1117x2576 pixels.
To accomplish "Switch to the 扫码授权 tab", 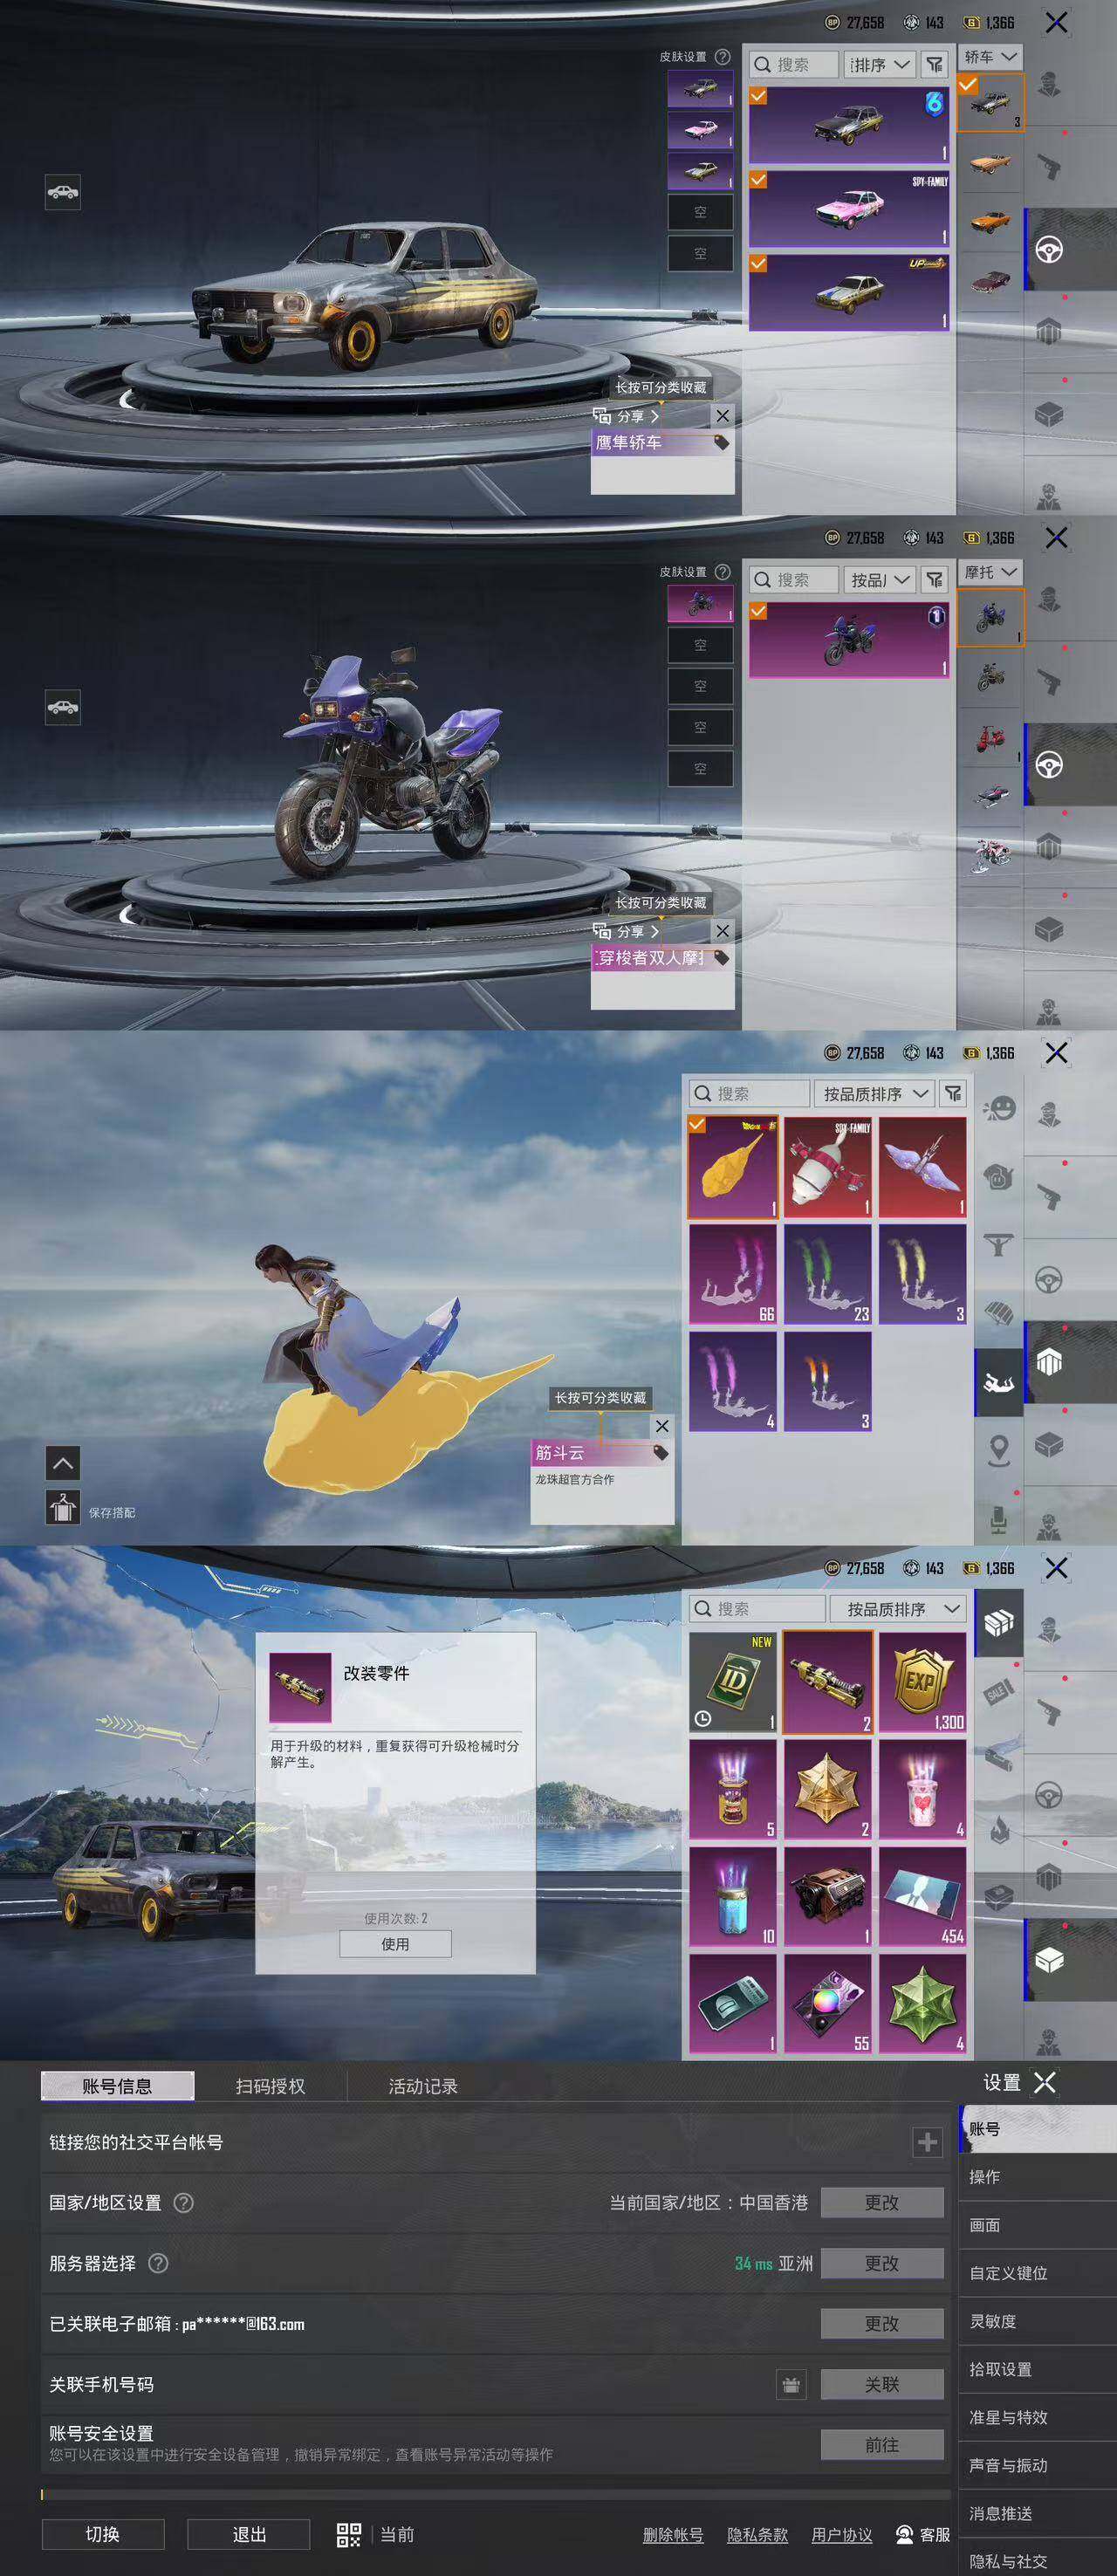I will click(x=270, y=2086).
